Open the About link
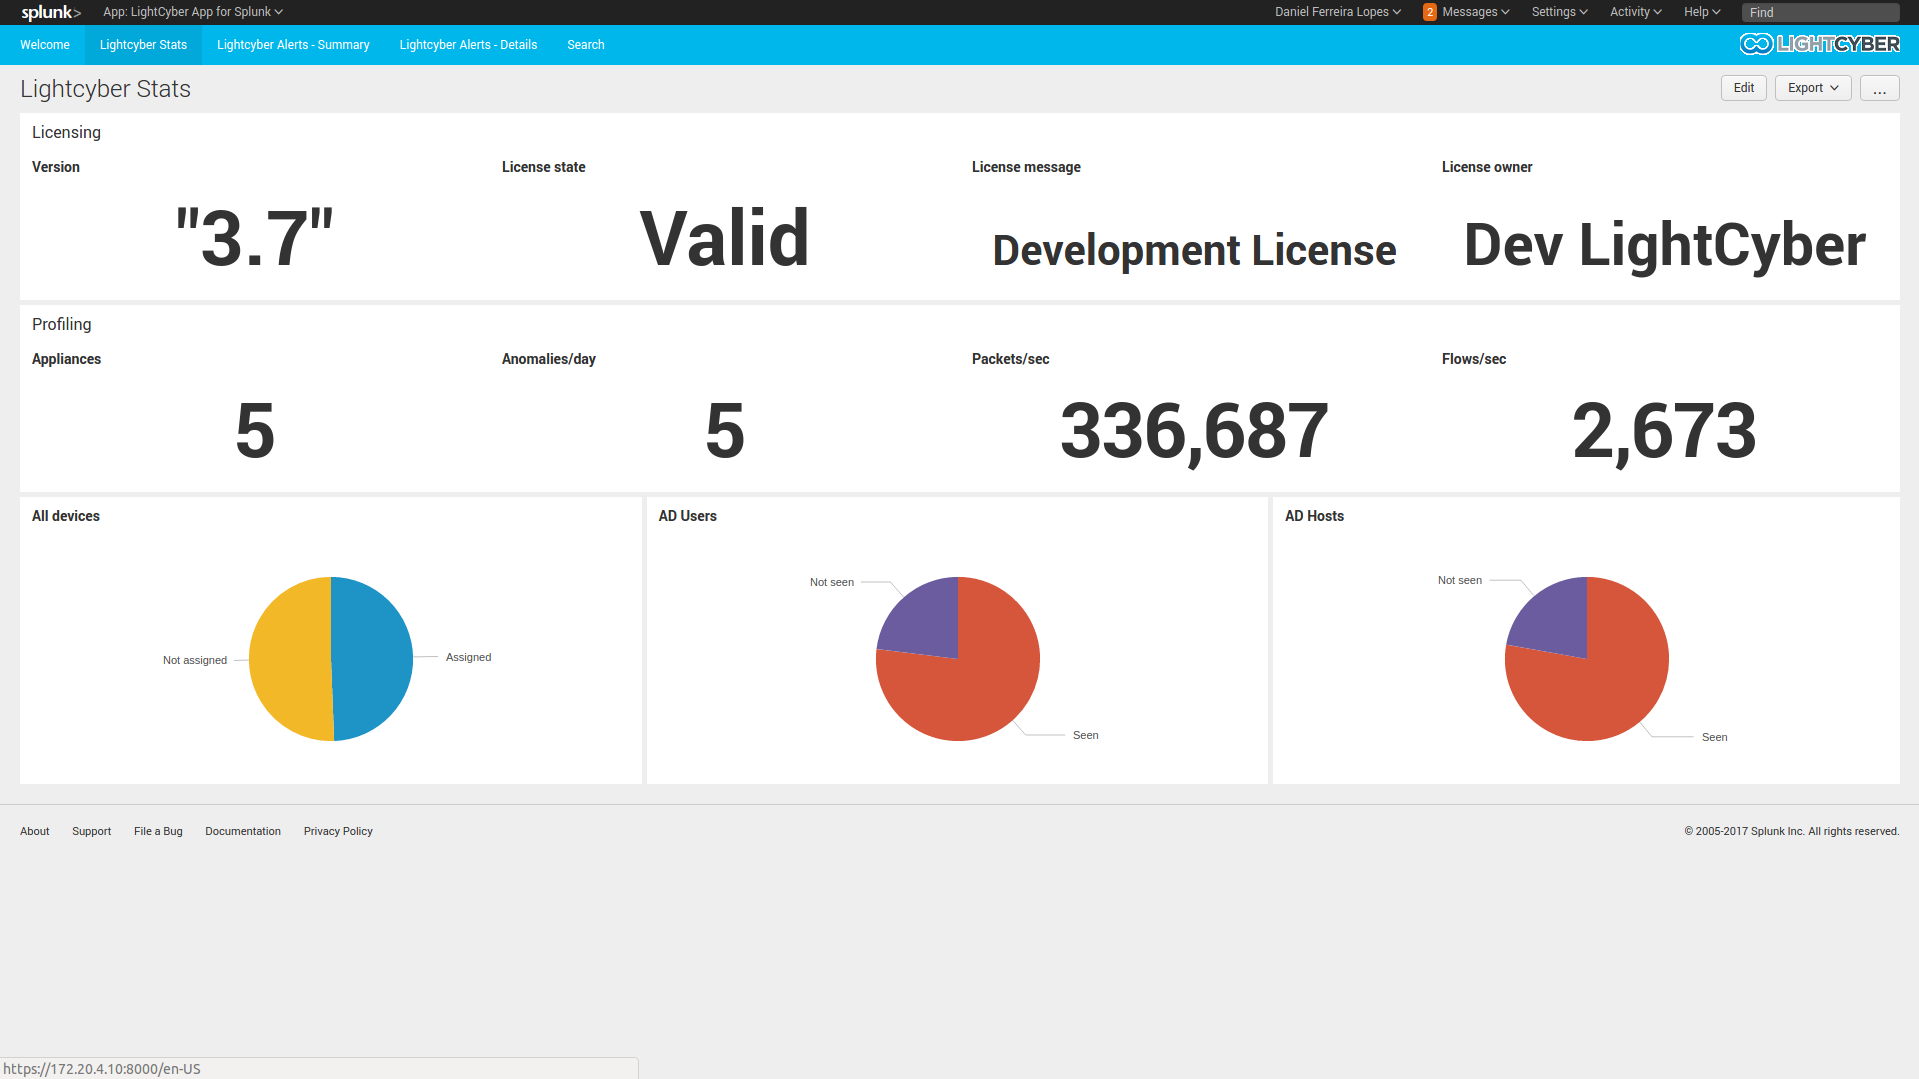This screenshot has width=1919, height=1079. click(x=35, y=831)
